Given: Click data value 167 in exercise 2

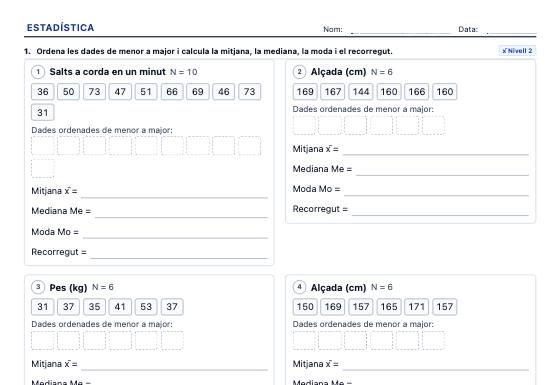Looking at the screenshot, I should point(332,92).
